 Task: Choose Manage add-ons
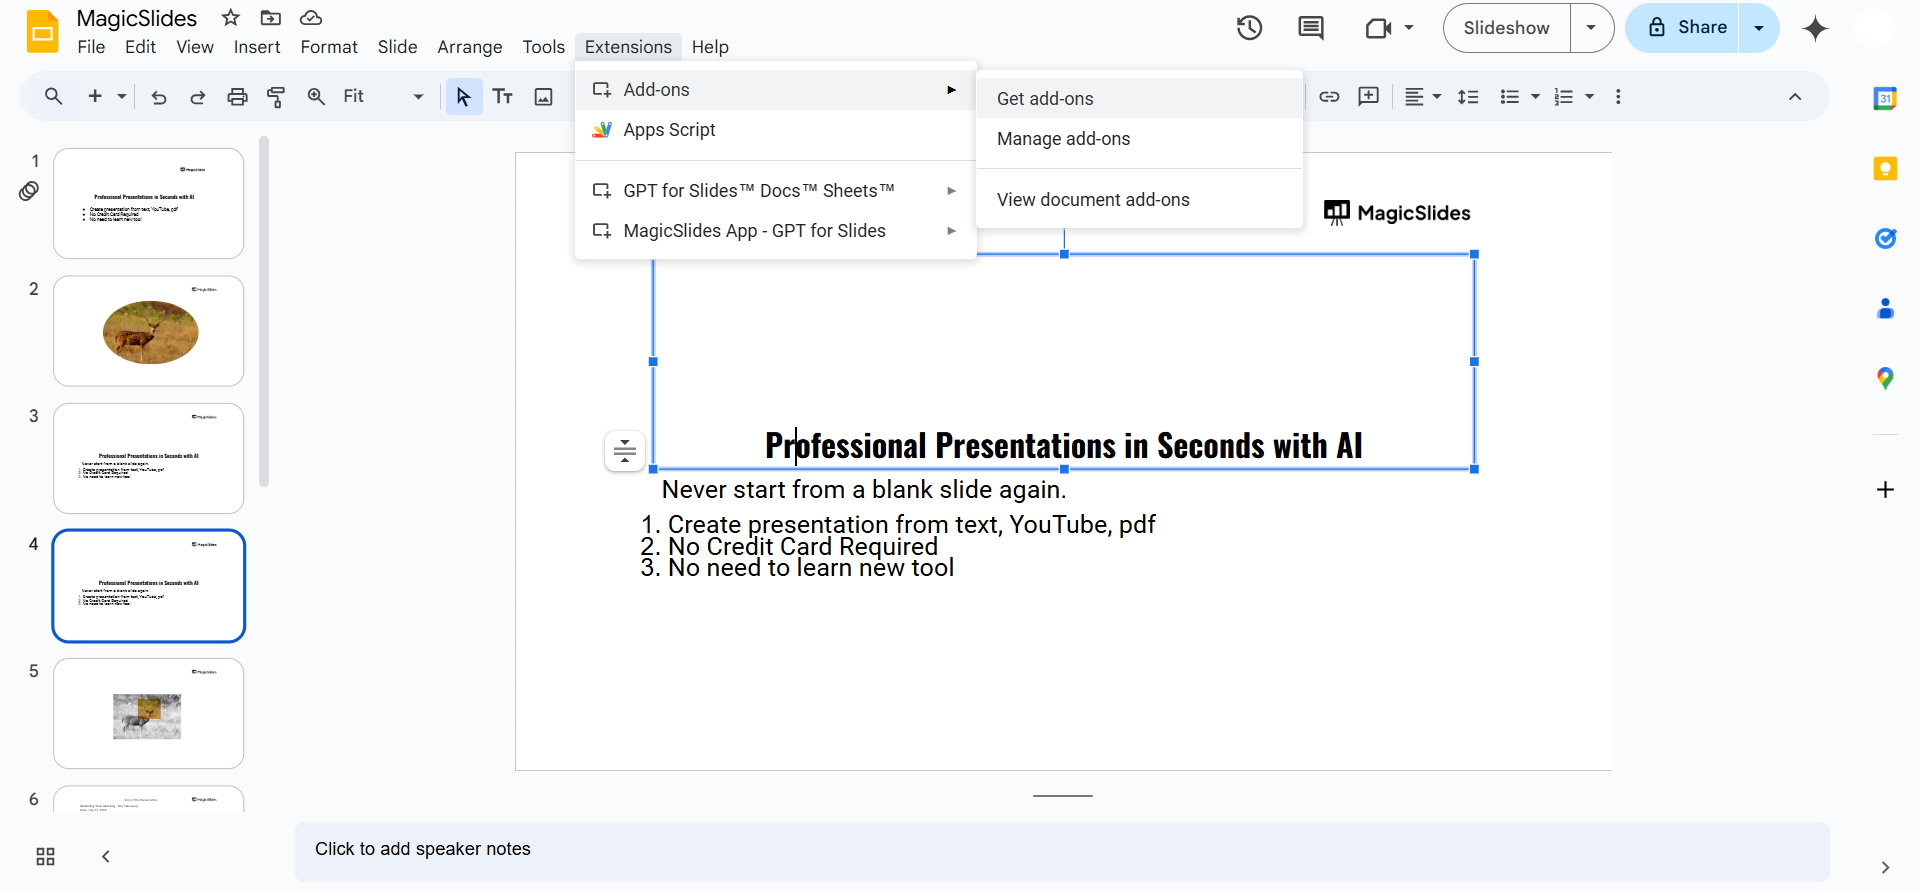(1140, 138)
